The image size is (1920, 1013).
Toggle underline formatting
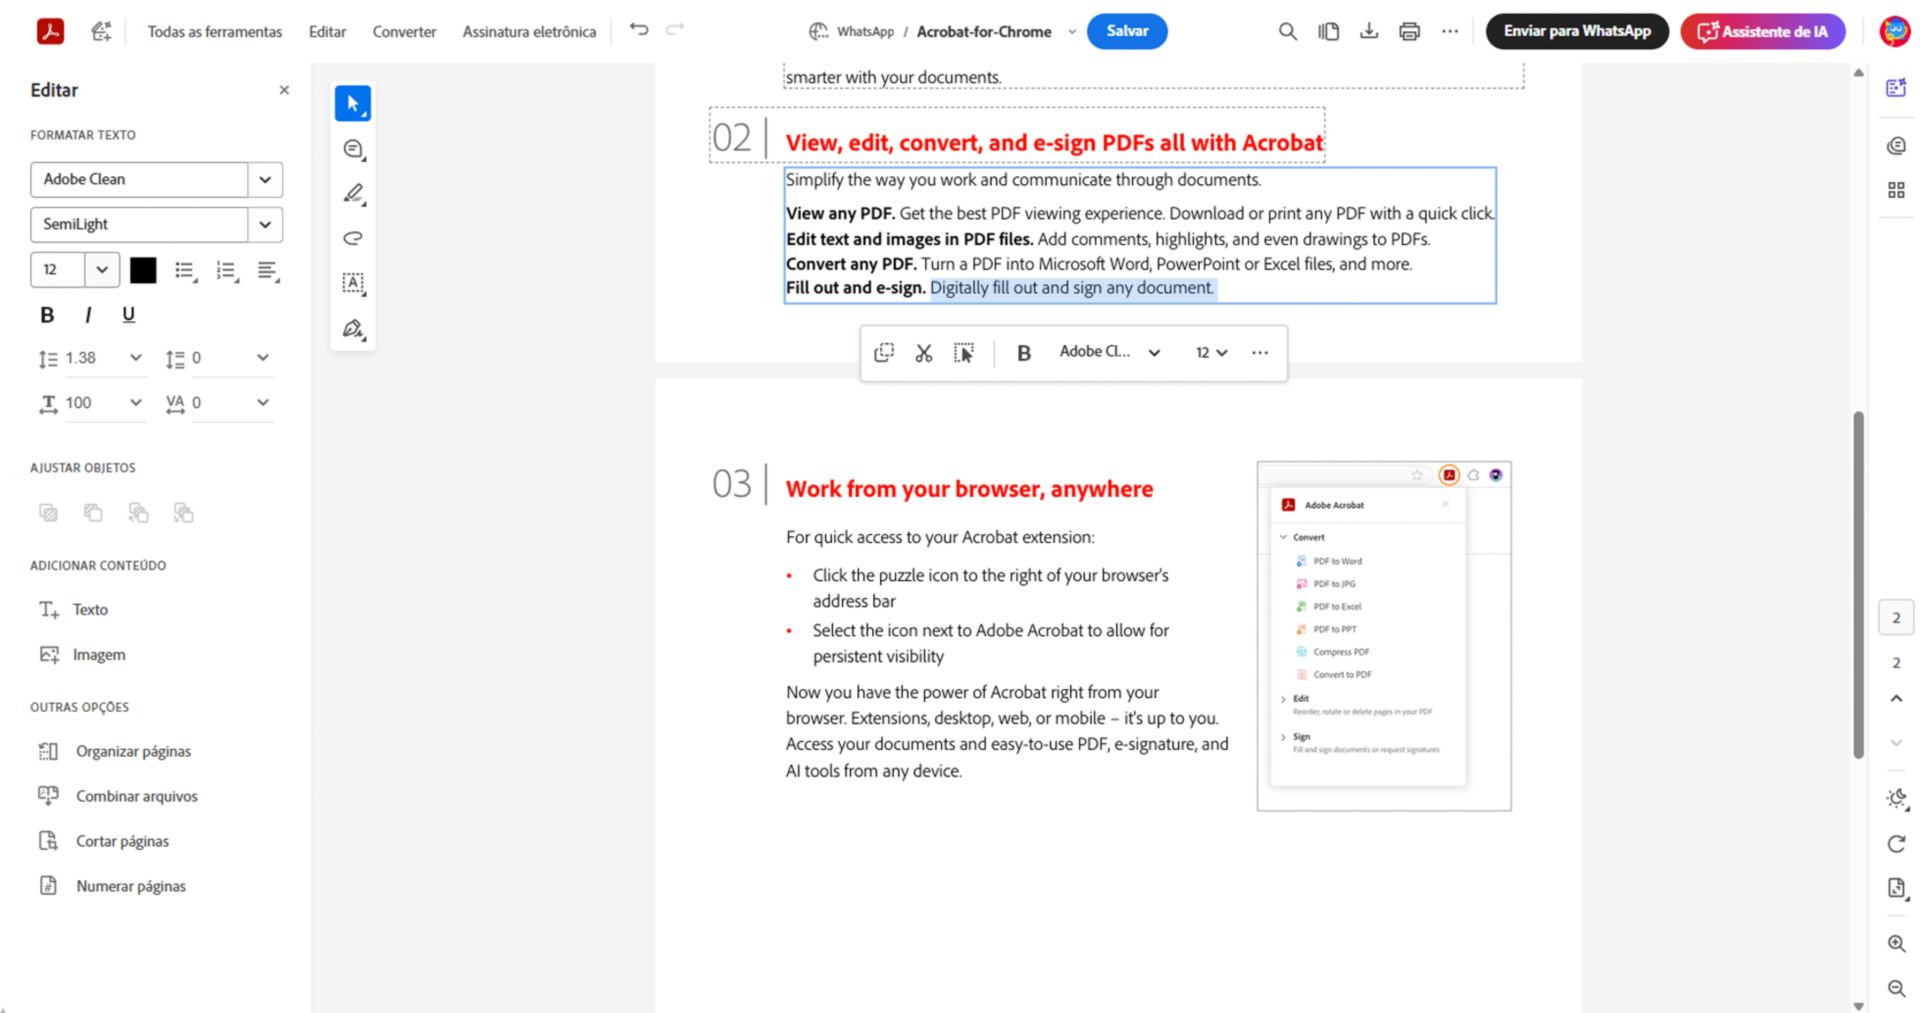pyautogui.click(x=128, y=315)
